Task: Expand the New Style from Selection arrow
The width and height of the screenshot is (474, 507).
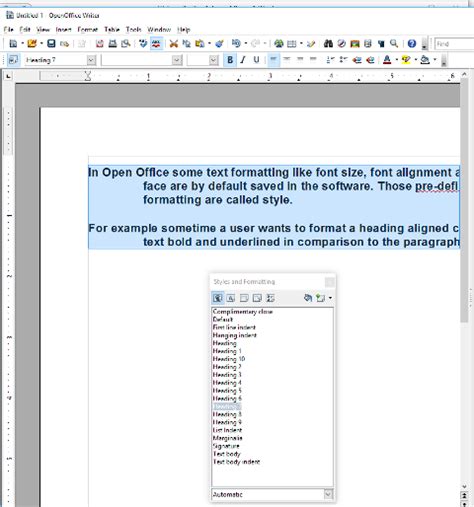Action: 330,298
